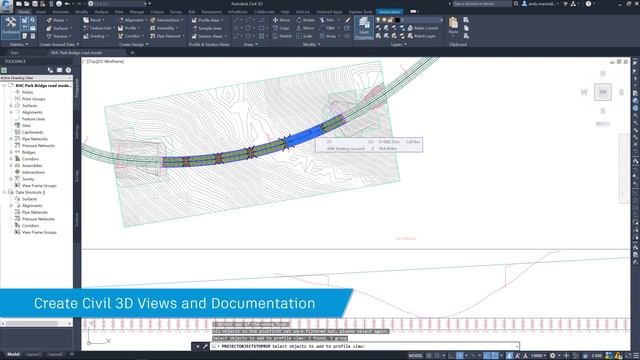Open the Settings vertical tab
This screenshot has height=360, width=640.
pos(77,132)
